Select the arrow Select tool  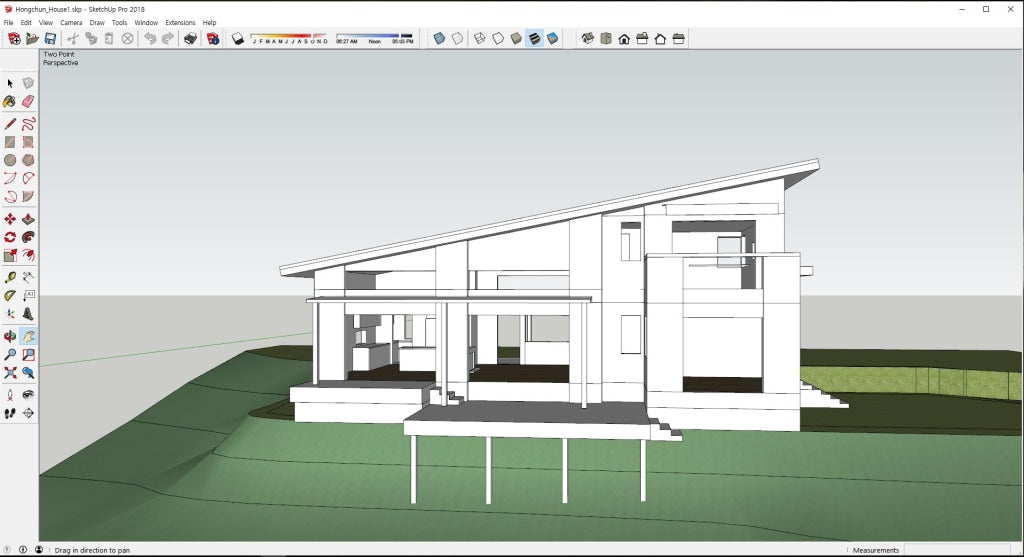point(10,84)
